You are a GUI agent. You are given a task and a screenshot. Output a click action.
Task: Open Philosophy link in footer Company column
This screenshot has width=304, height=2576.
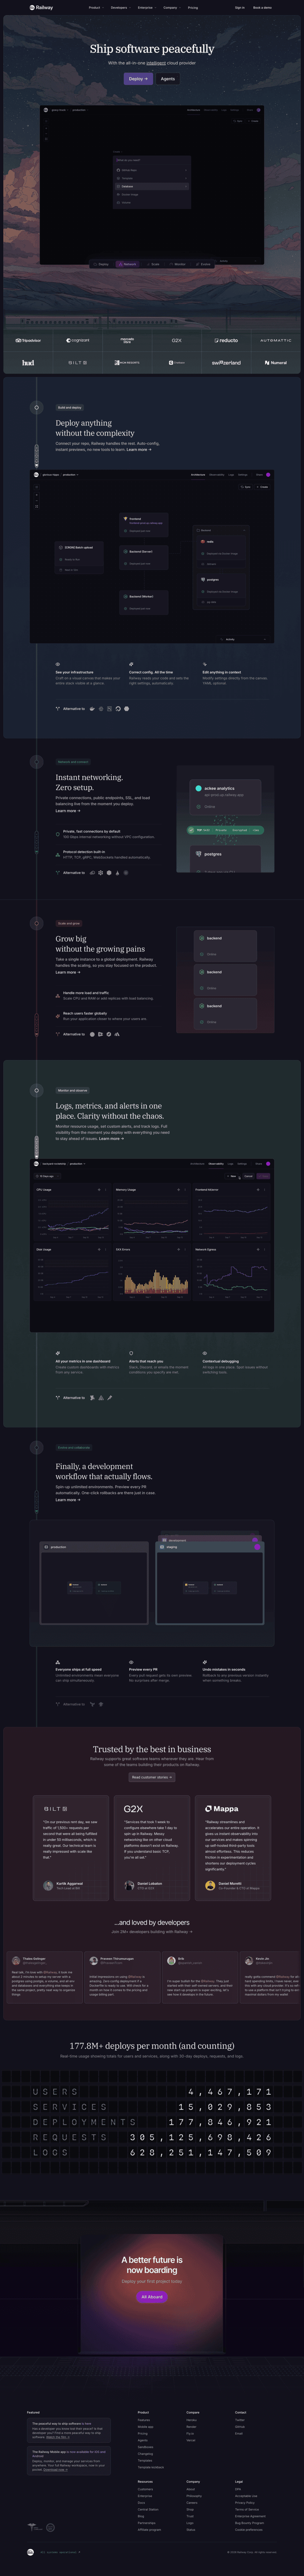tap(194, 2496)
